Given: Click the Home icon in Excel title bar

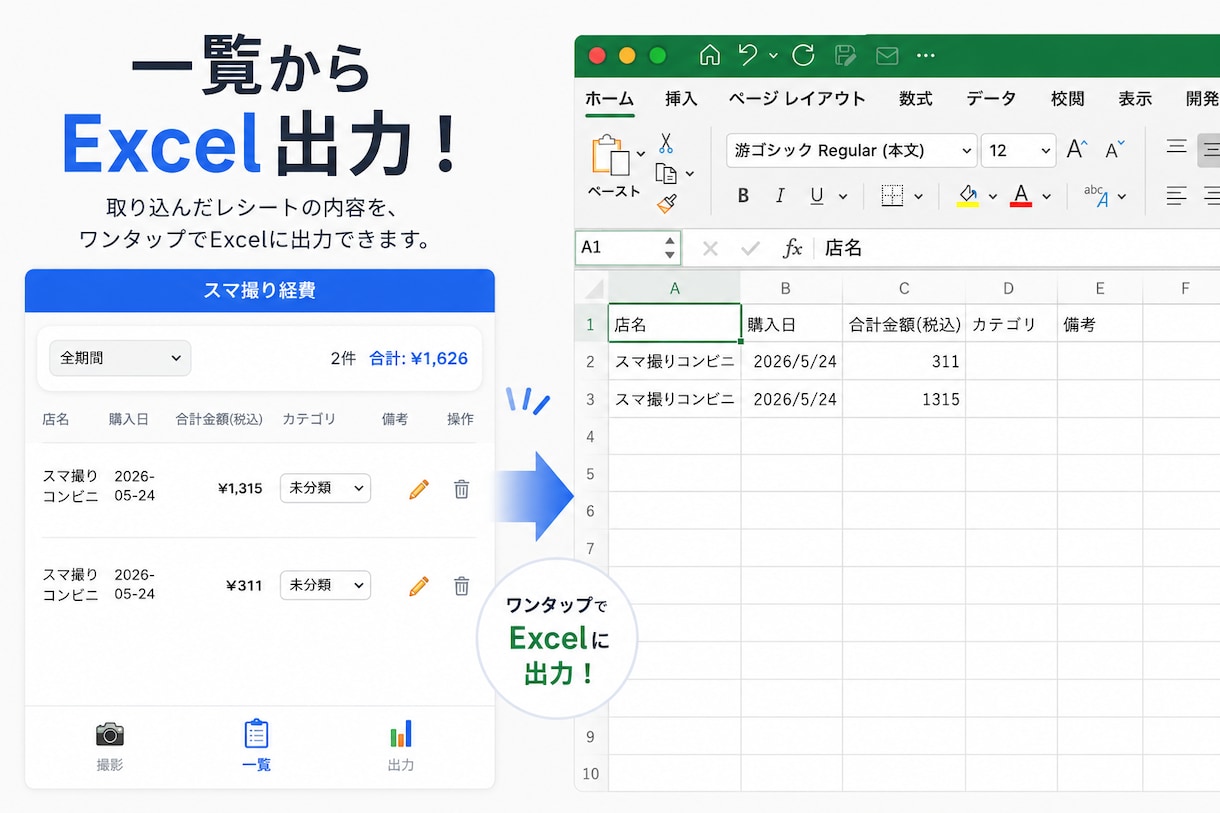Looking at the screenshot, I should point(709,56).
